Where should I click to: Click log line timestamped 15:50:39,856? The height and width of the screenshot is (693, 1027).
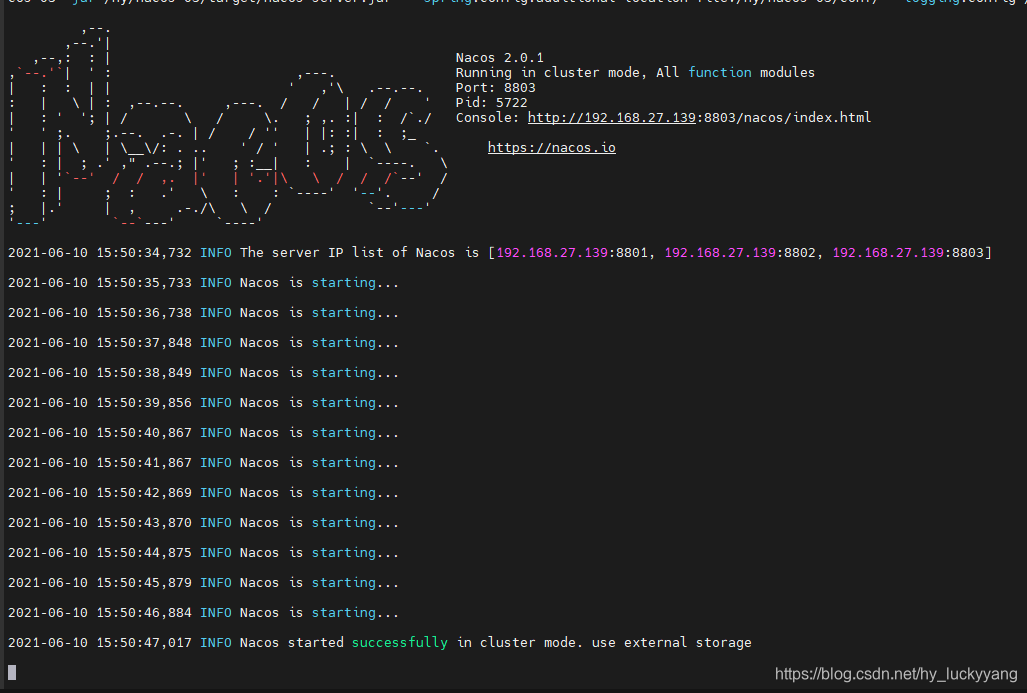point(203,403)
